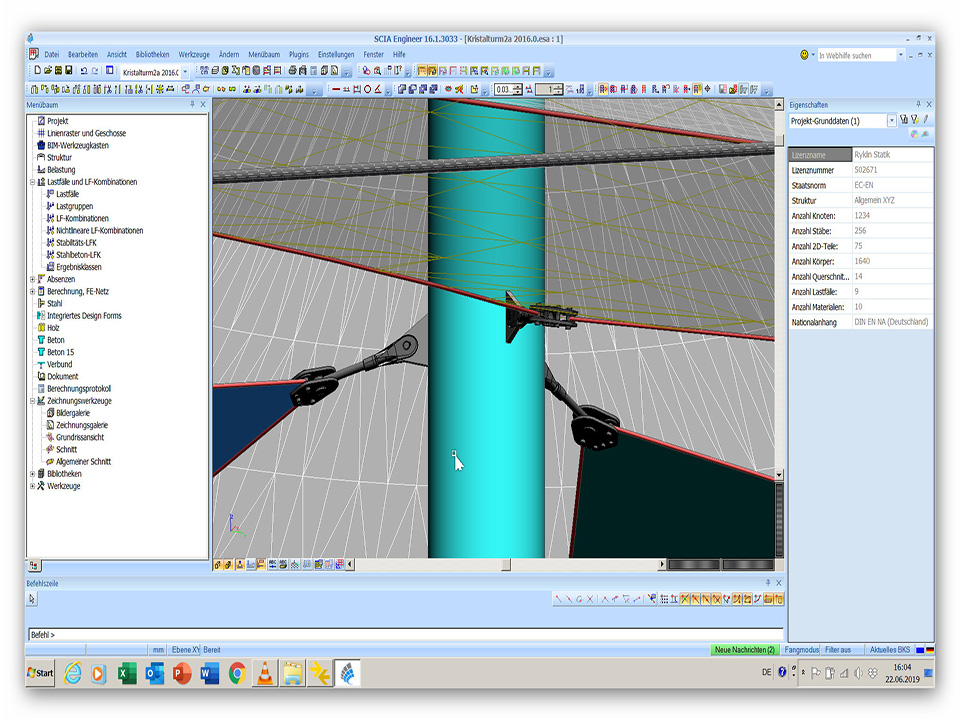Click the pencil icon in Eigenschaften panel

tap(927, 120)
